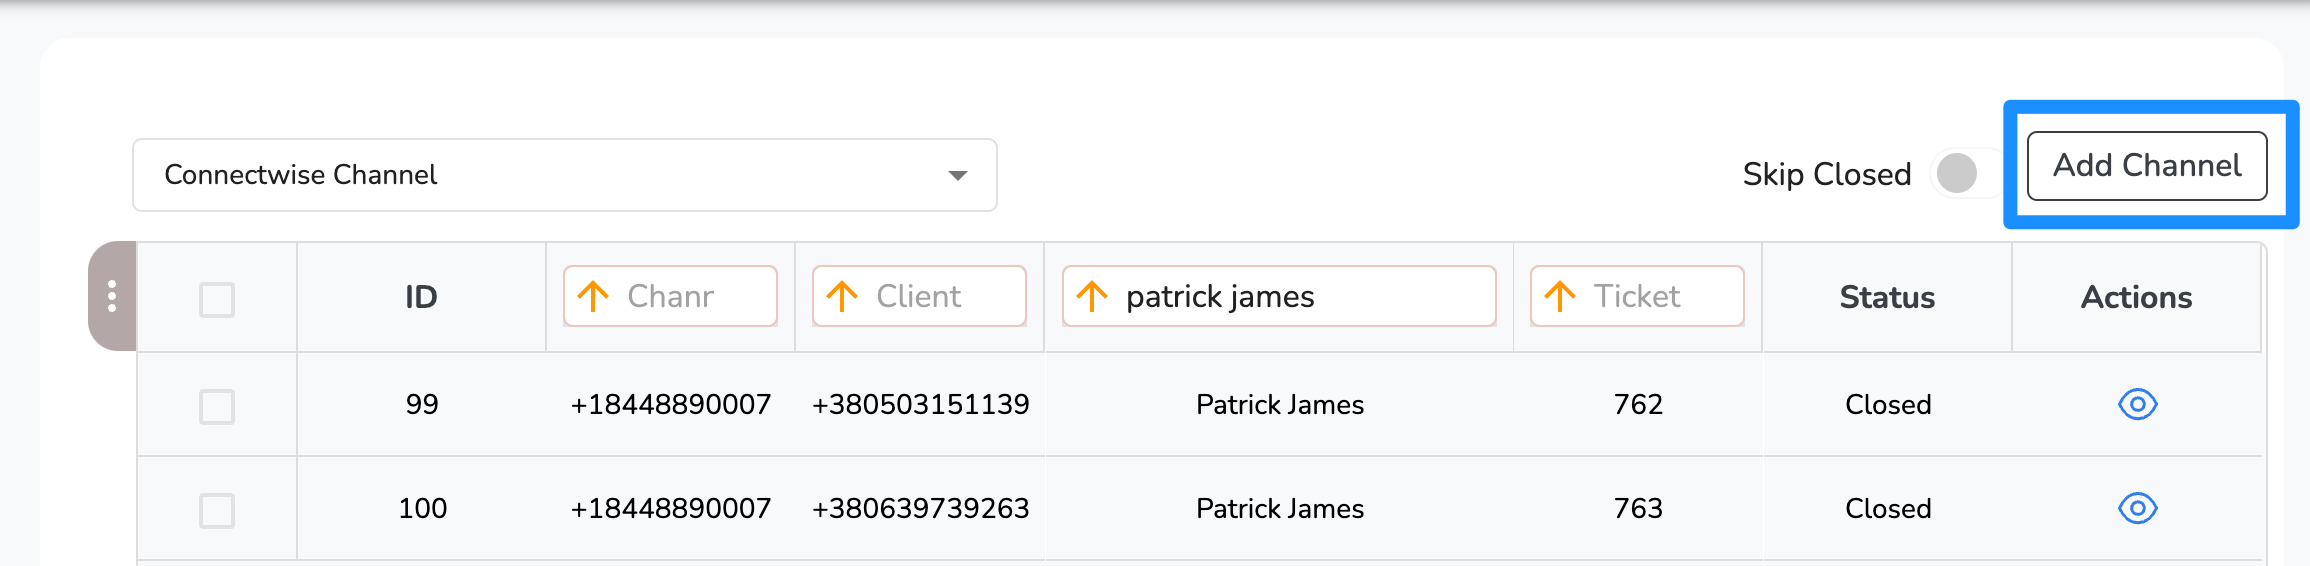This screenshot has width=2310, height=566.
Task: Toggle the Skip Closed switch
Action: tap(1965, 173)
